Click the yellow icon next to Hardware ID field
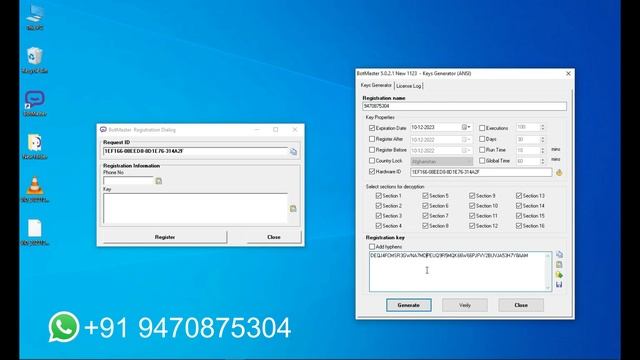Viewport: 640px width, 360px height. (x=559, y=173)
